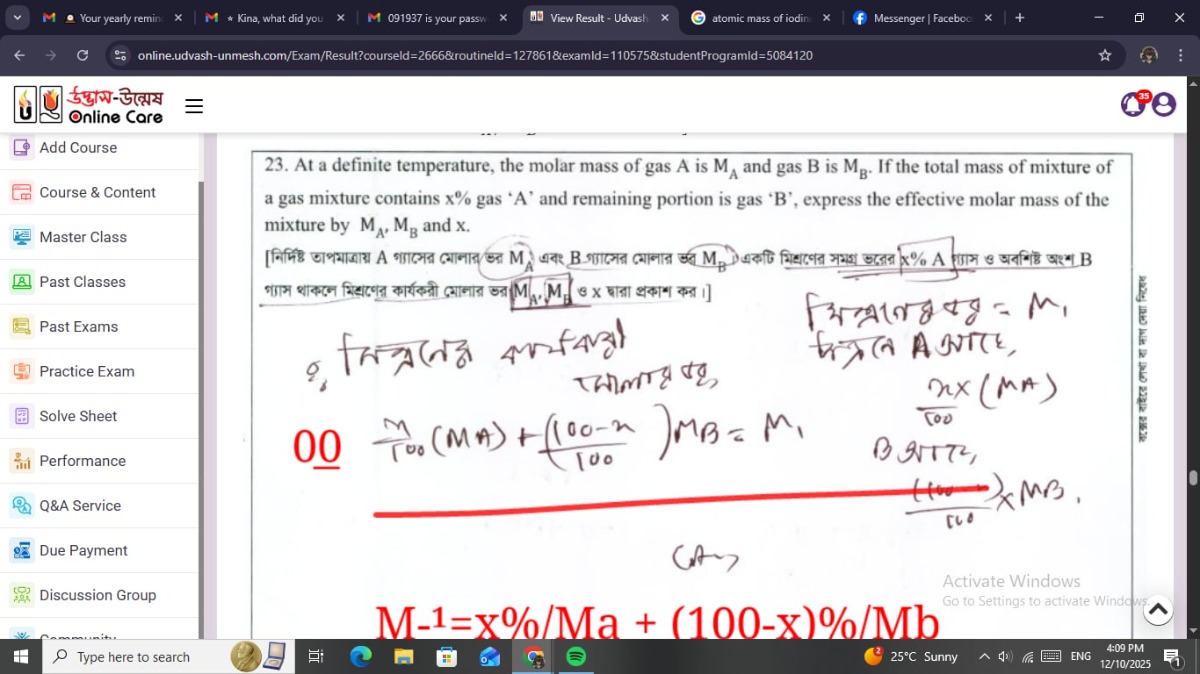Image resolution: width=1200 pixels, height=674 pixels.
Task: Click the scroll-to-top chevron button
Action: click(x=1157, y=609)
